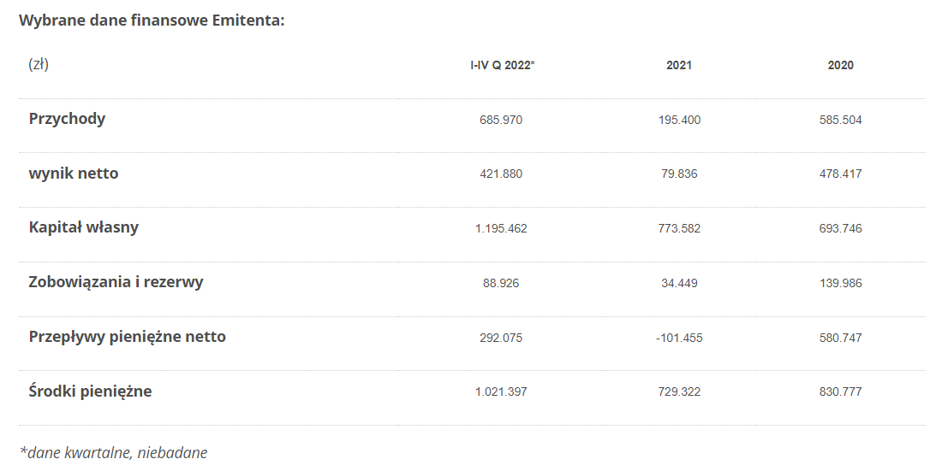The height and width of the screenshot is (471, 948).
Task: Click the footnote dane kwartalne, niebadane
Action: click(x=113, y=452)
